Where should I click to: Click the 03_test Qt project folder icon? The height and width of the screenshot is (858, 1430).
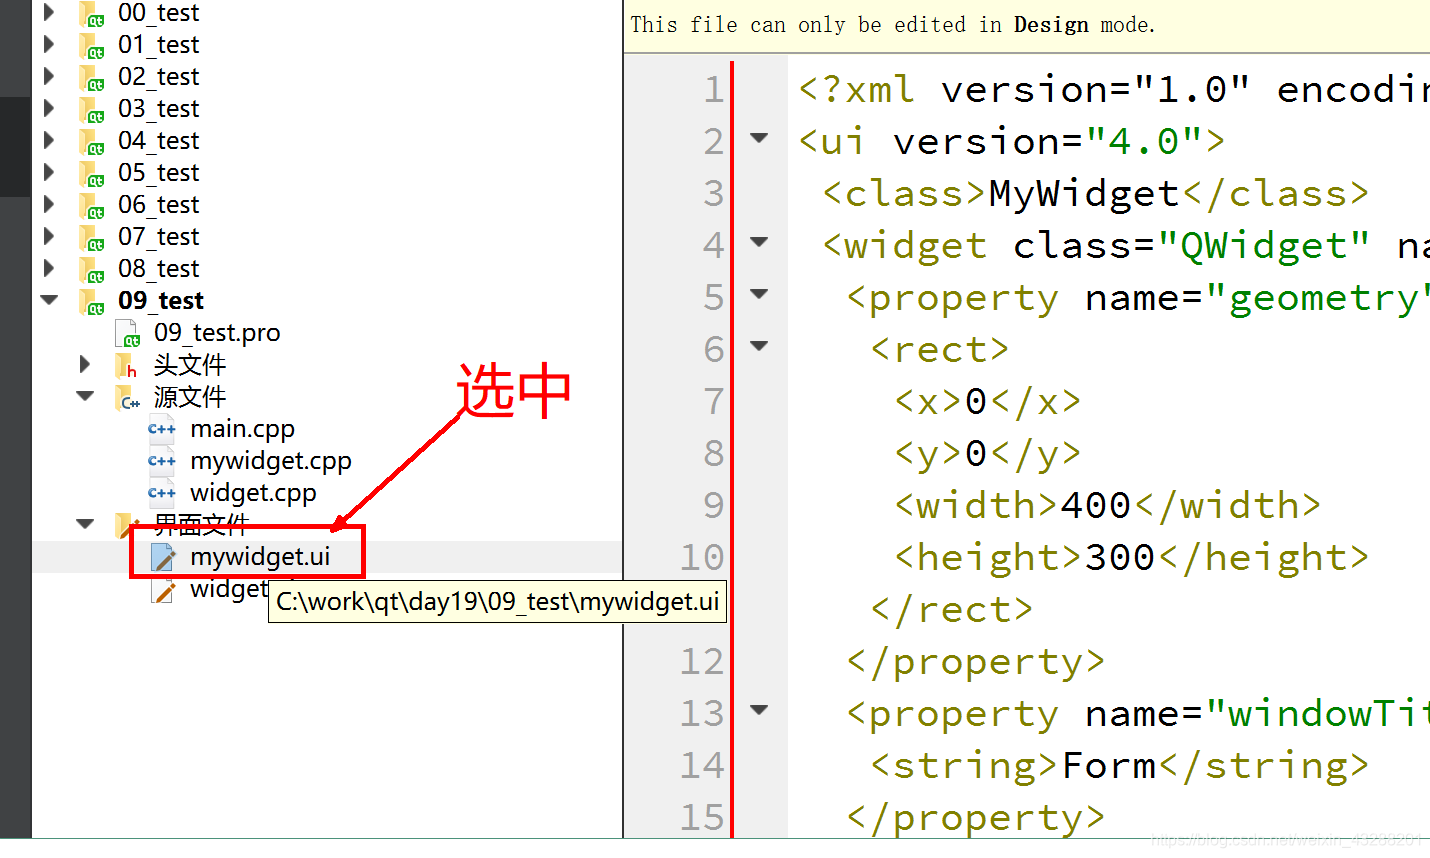click(x=92, y=110)
